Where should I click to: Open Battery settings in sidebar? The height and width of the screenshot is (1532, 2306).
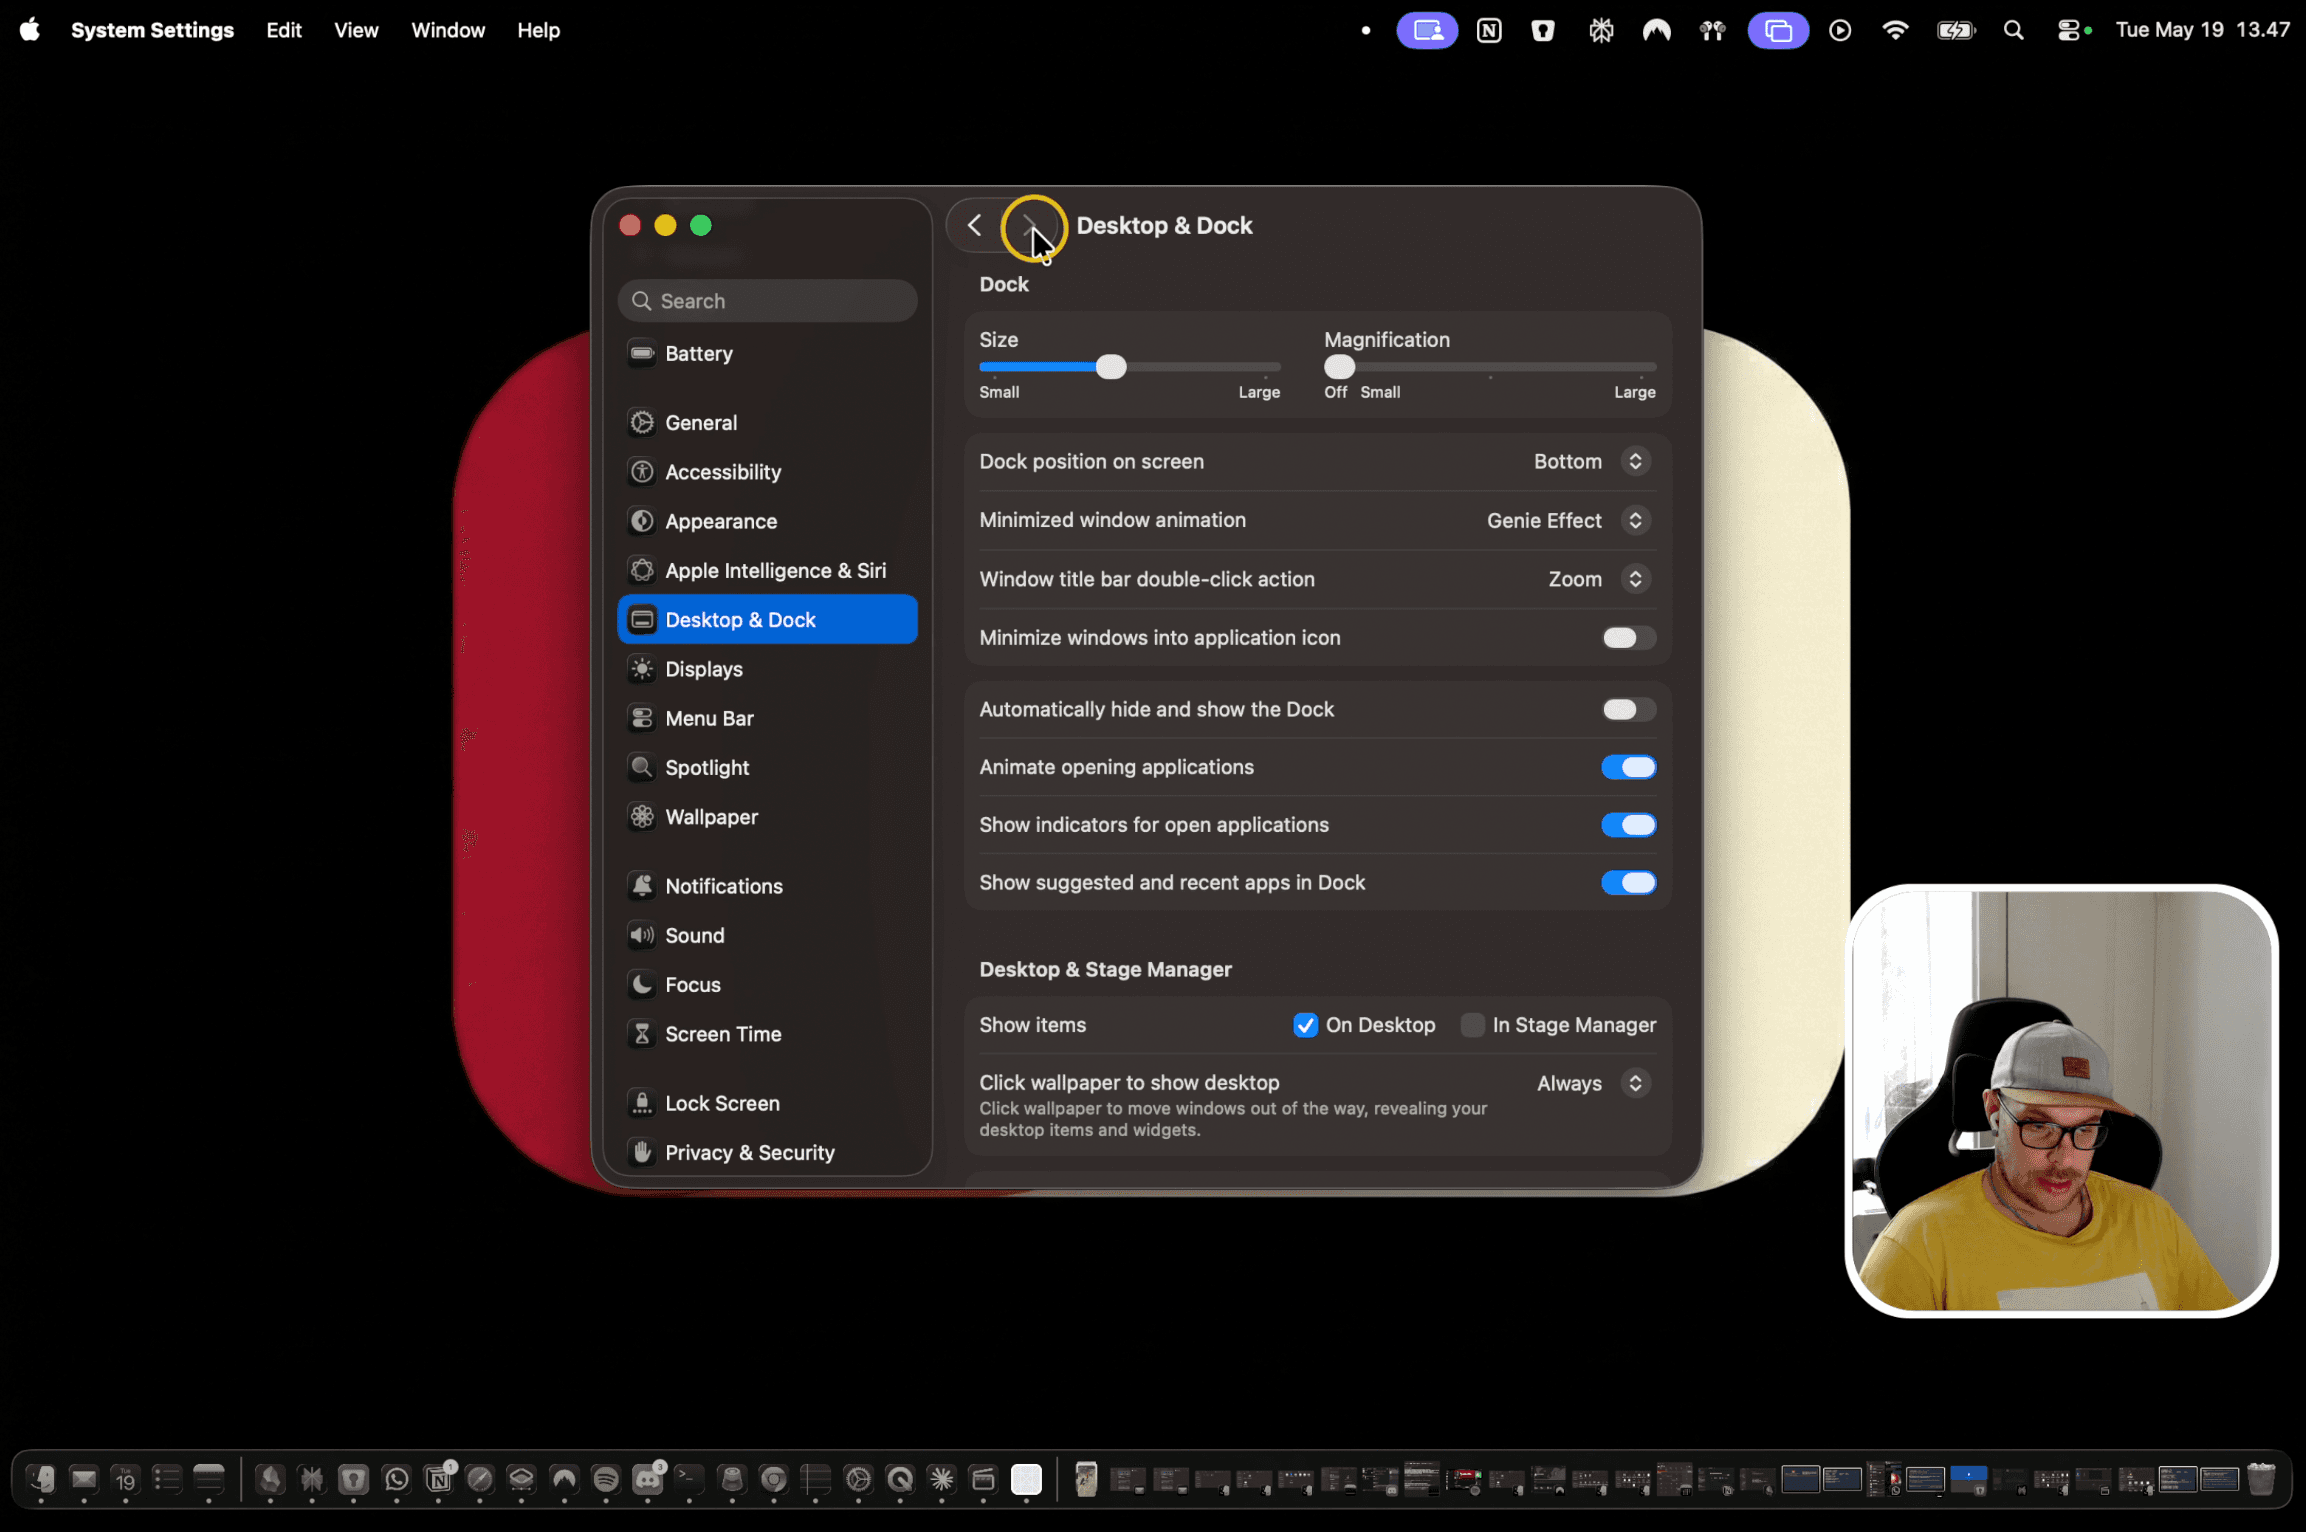[x=767, y=354]
